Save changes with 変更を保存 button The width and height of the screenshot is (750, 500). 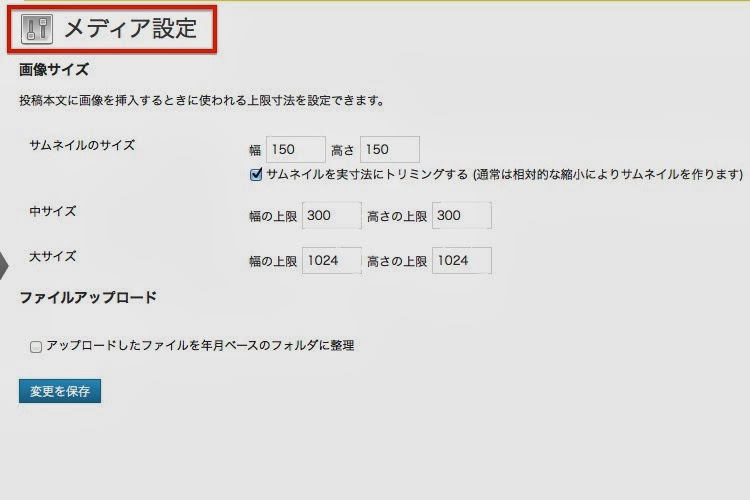point(60,391)
